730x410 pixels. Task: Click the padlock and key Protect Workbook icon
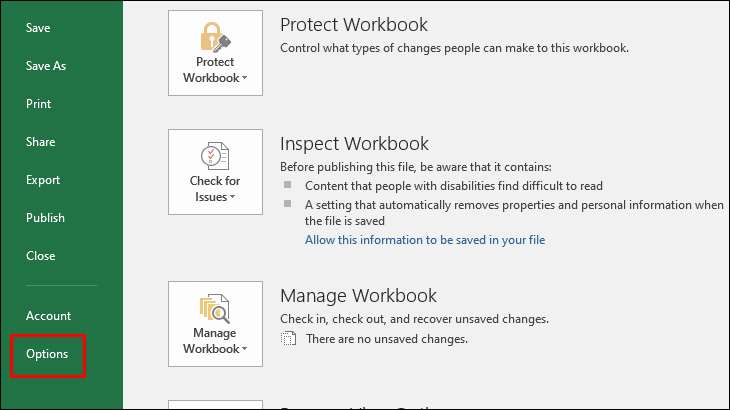(215, 37)
